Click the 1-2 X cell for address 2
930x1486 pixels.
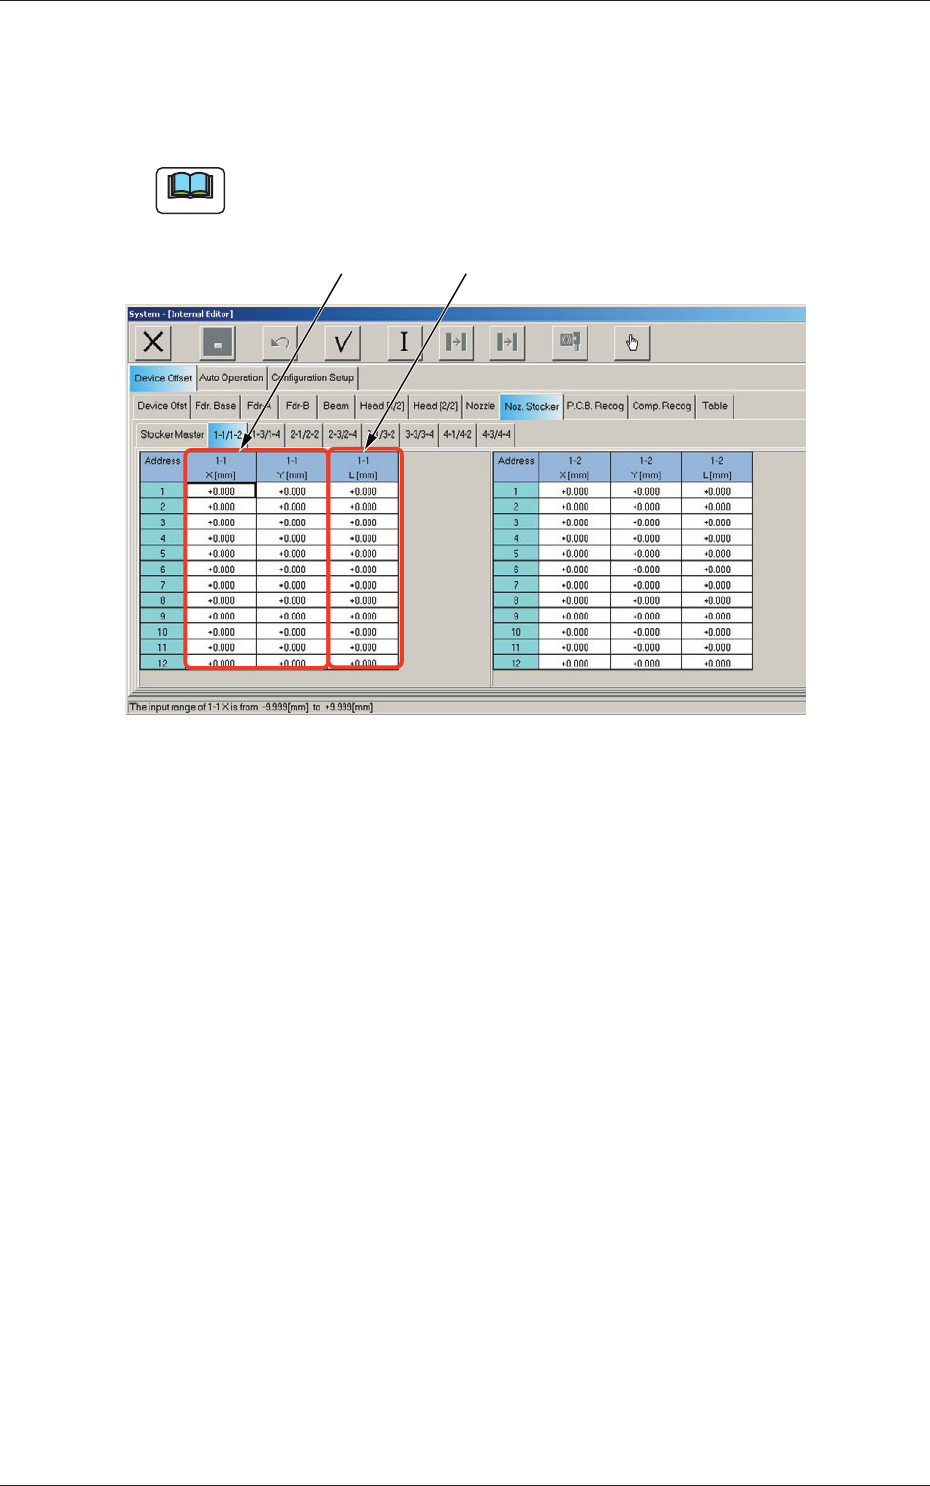(x=575, y=507)
